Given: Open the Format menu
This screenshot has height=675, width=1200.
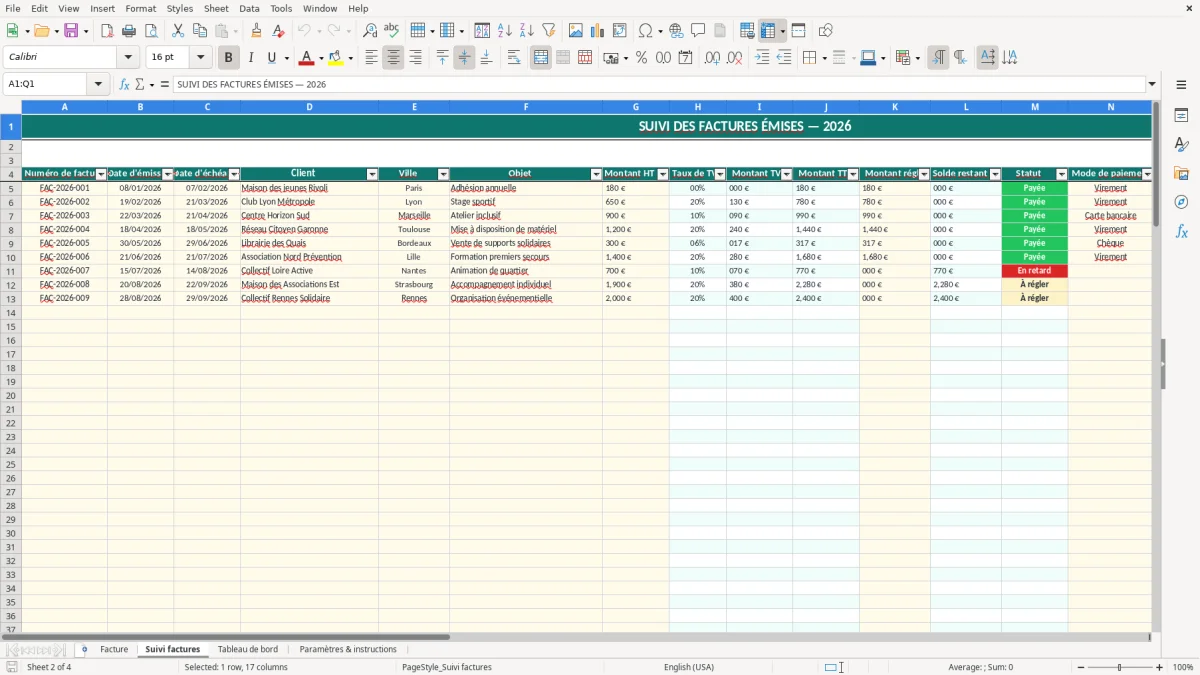Looking at the screenshot, I should coord(140,8).
